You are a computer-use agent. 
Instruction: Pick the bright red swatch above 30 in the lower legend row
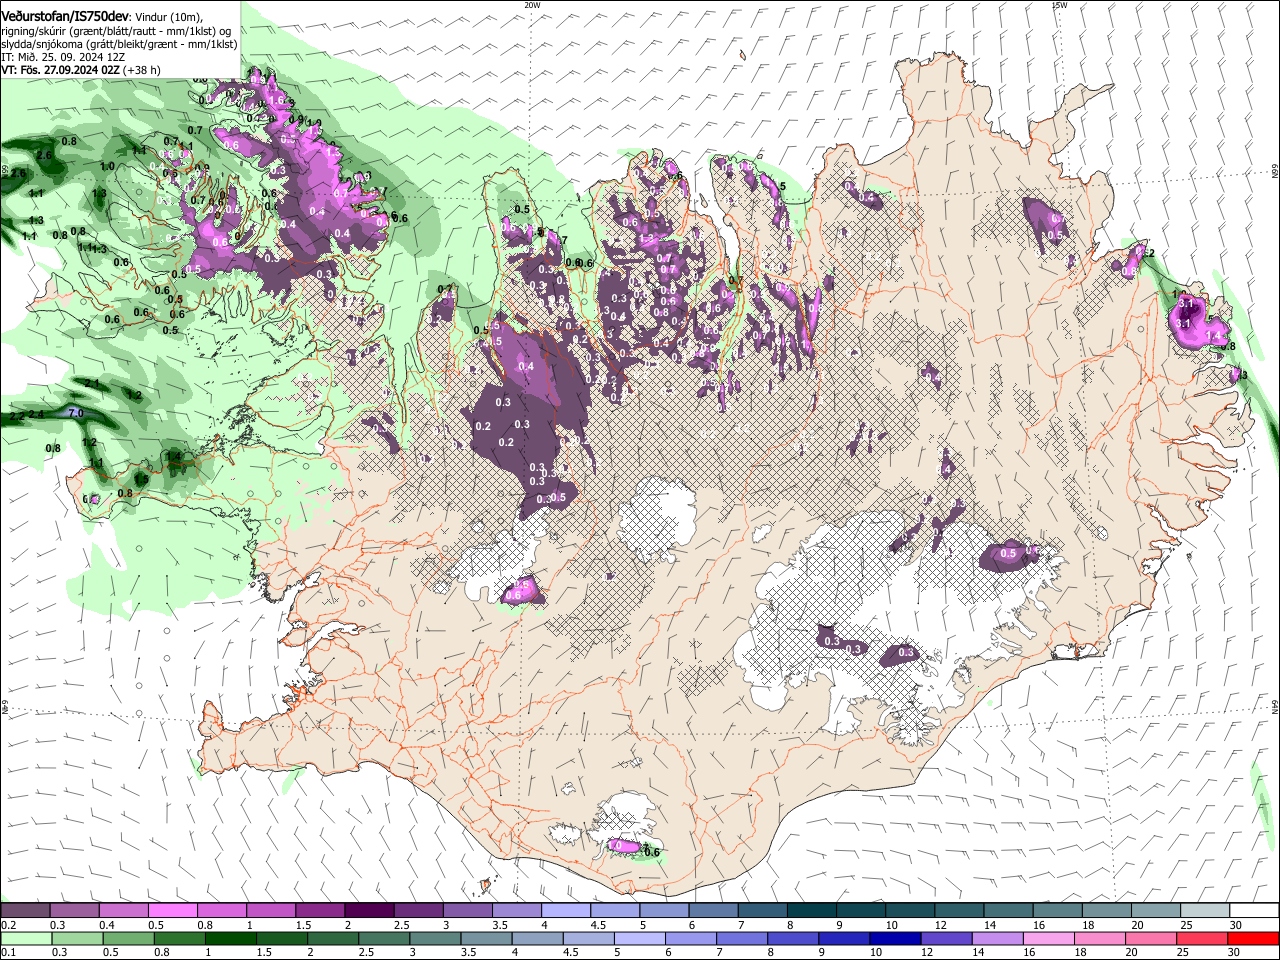[x=1254, y=938]
